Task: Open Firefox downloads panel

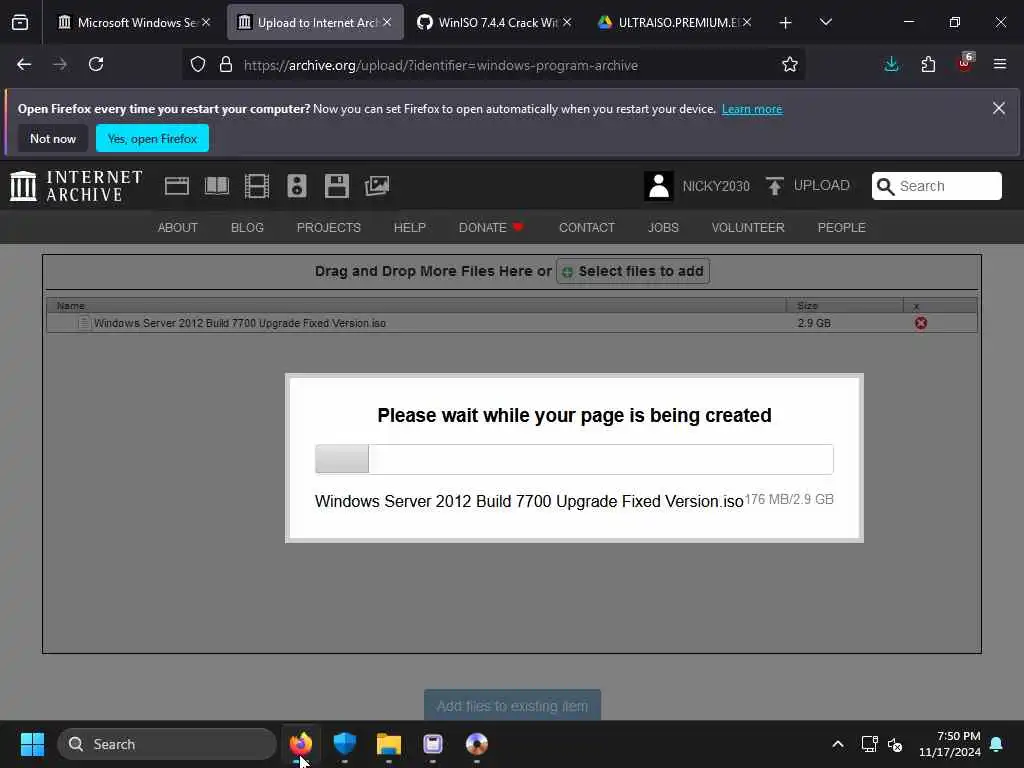Action: point(891,64)
